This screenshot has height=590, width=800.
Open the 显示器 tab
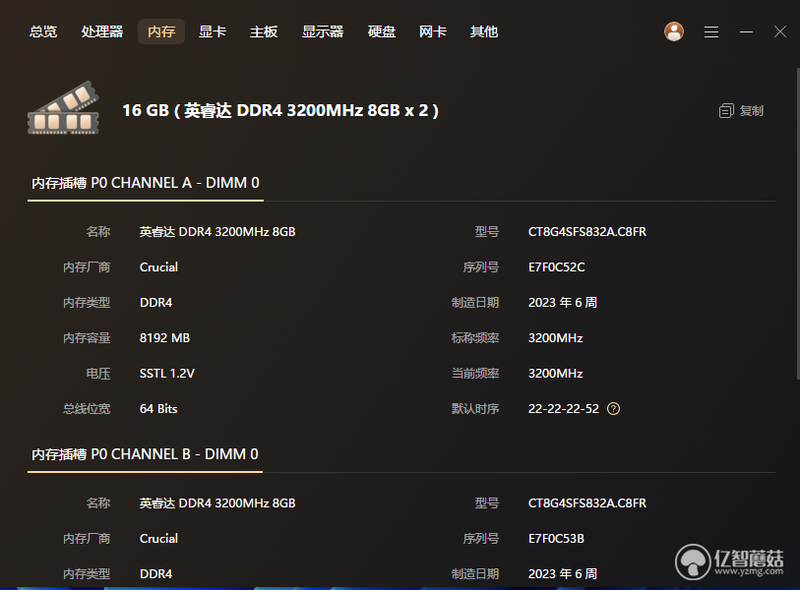click(322, 32)
